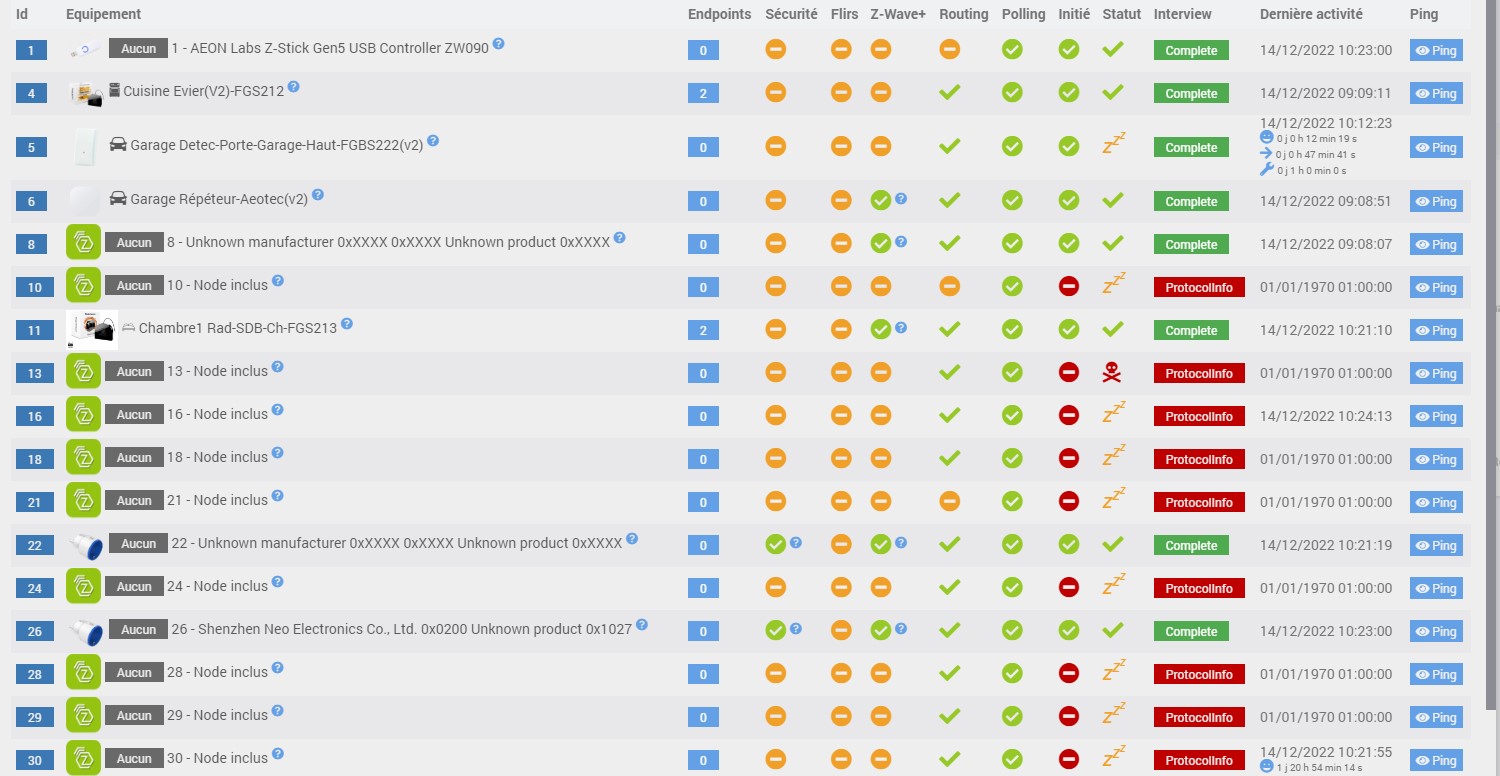Ping node 5 Garage Detec-Porte
1500x776 pixels.
tap(1436, 147)
